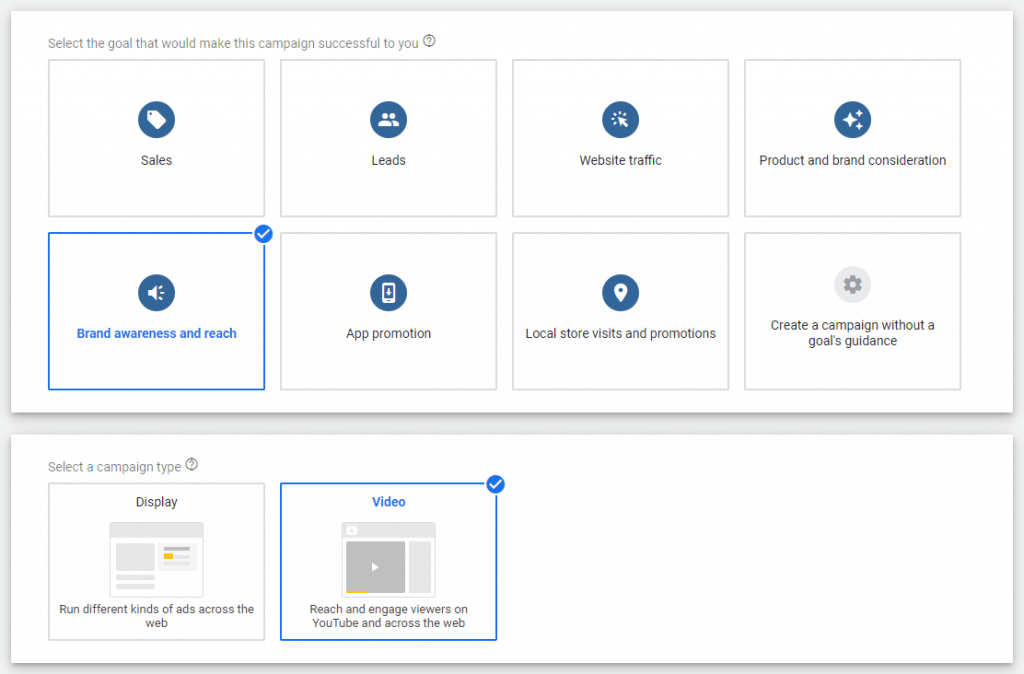Click the Website traffic cursor icon
Image resolution: width=1024 pixels, height=674 pixels.
pos(620,120)
